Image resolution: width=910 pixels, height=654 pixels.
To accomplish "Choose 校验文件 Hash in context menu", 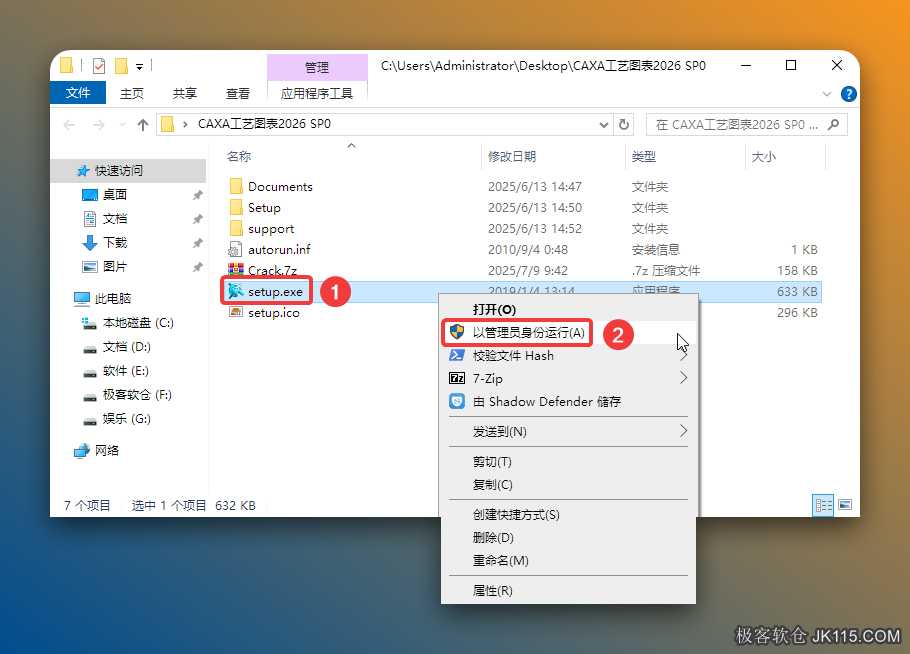I will coord(569,355).
